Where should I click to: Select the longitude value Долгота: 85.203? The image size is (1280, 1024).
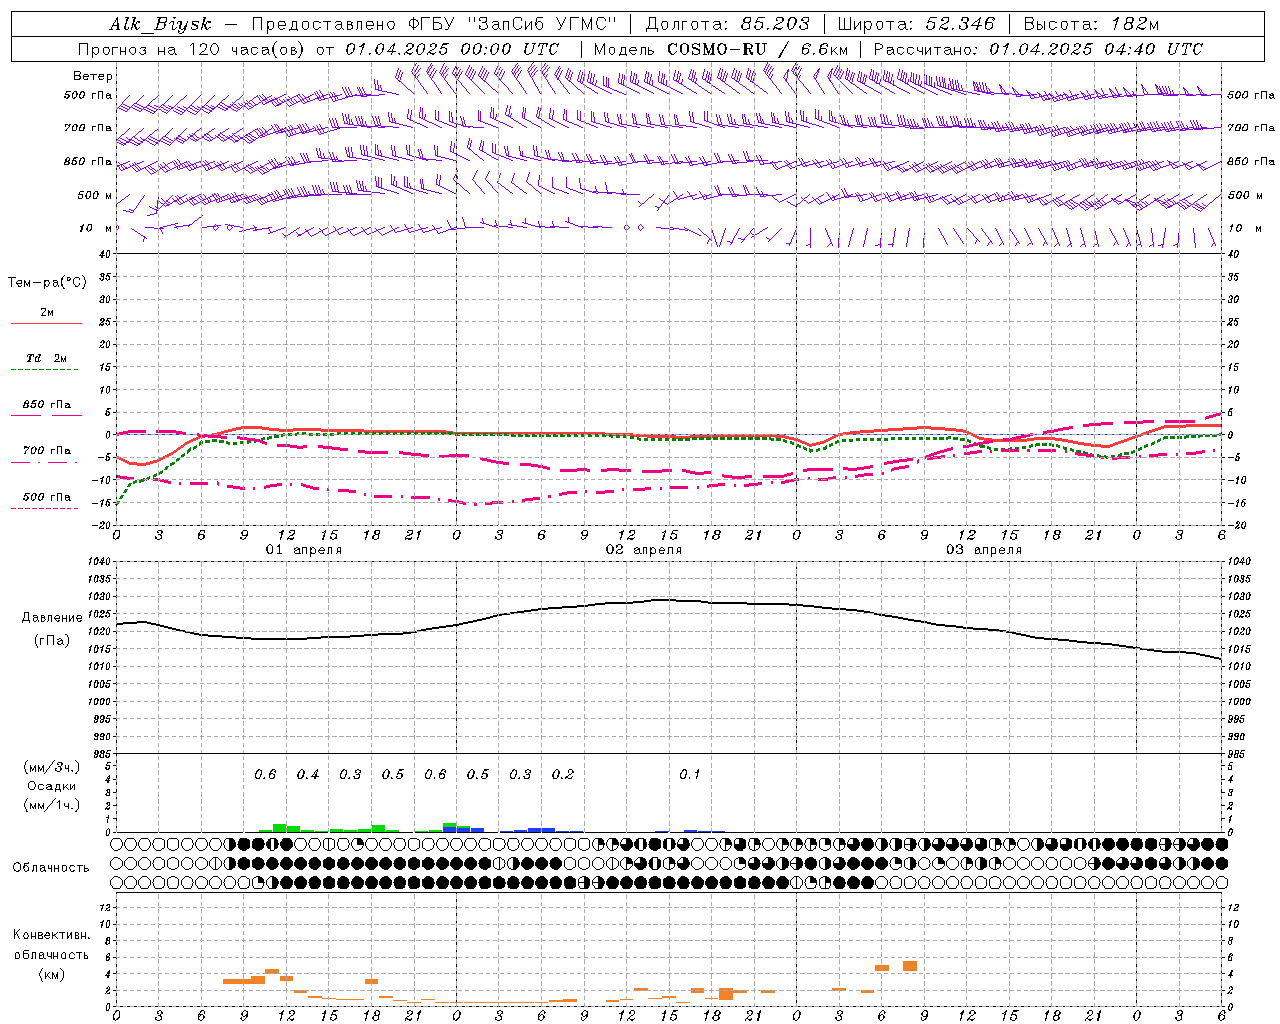point(727,25)
